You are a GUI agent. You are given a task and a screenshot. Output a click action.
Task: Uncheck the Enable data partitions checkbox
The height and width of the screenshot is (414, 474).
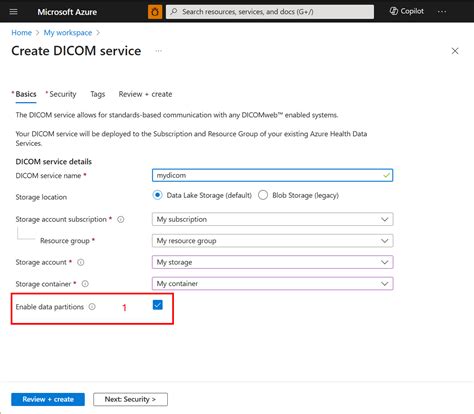(x=158, y=305)
